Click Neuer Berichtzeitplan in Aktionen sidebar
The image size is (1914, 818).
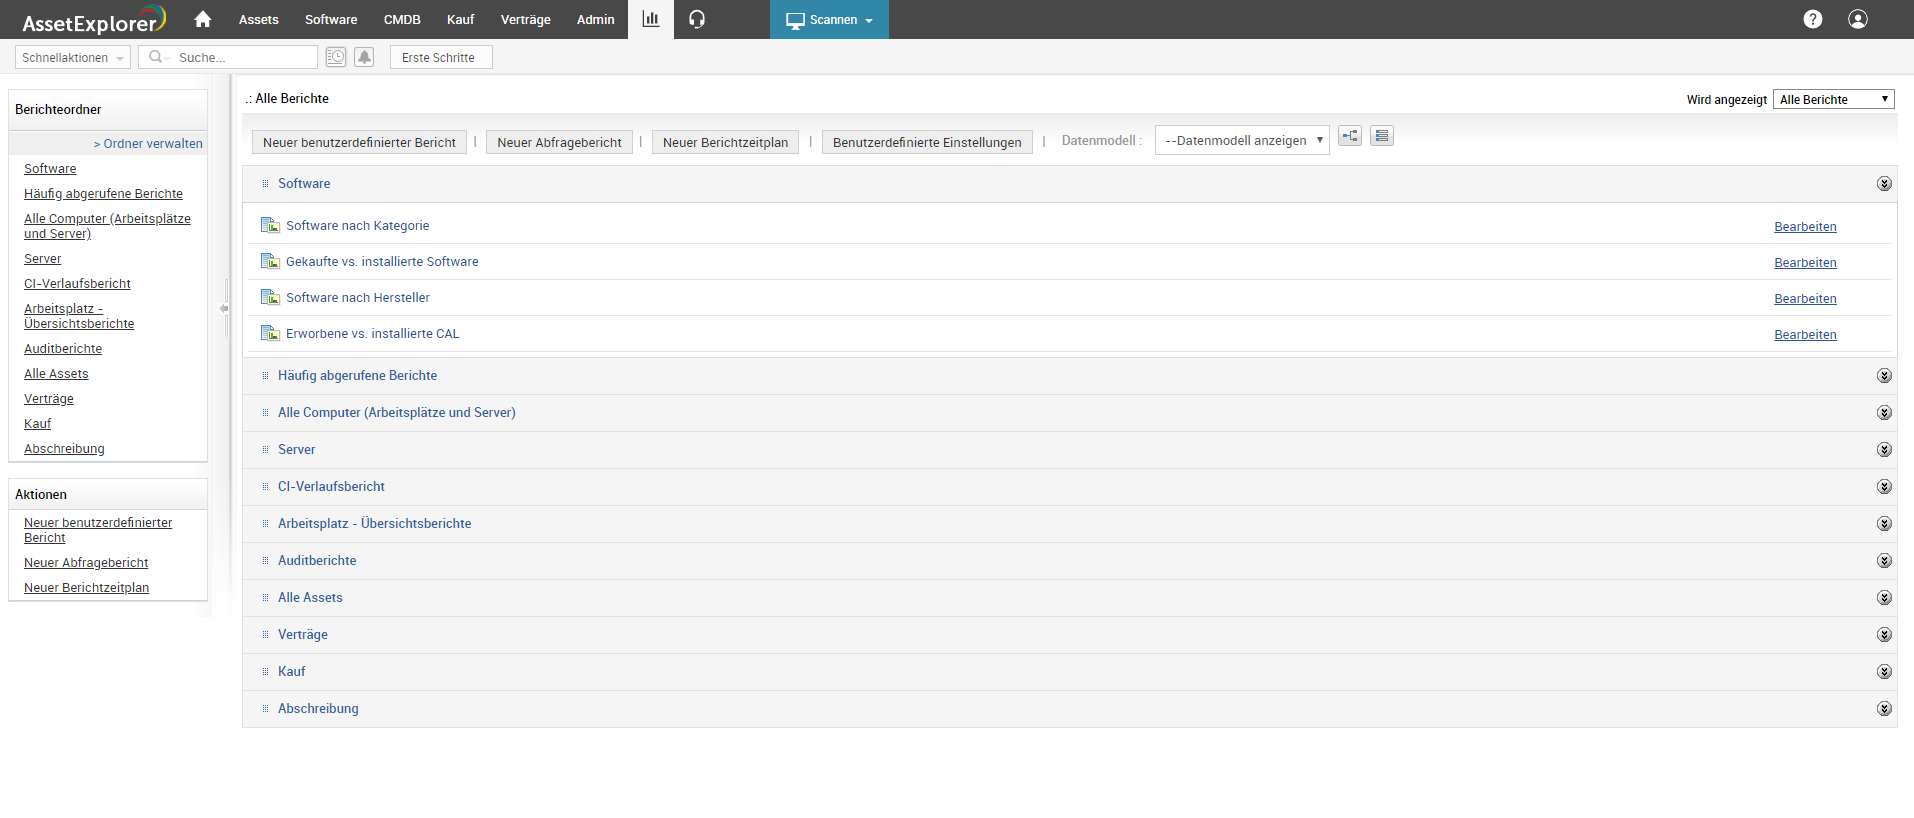[86, 588]
